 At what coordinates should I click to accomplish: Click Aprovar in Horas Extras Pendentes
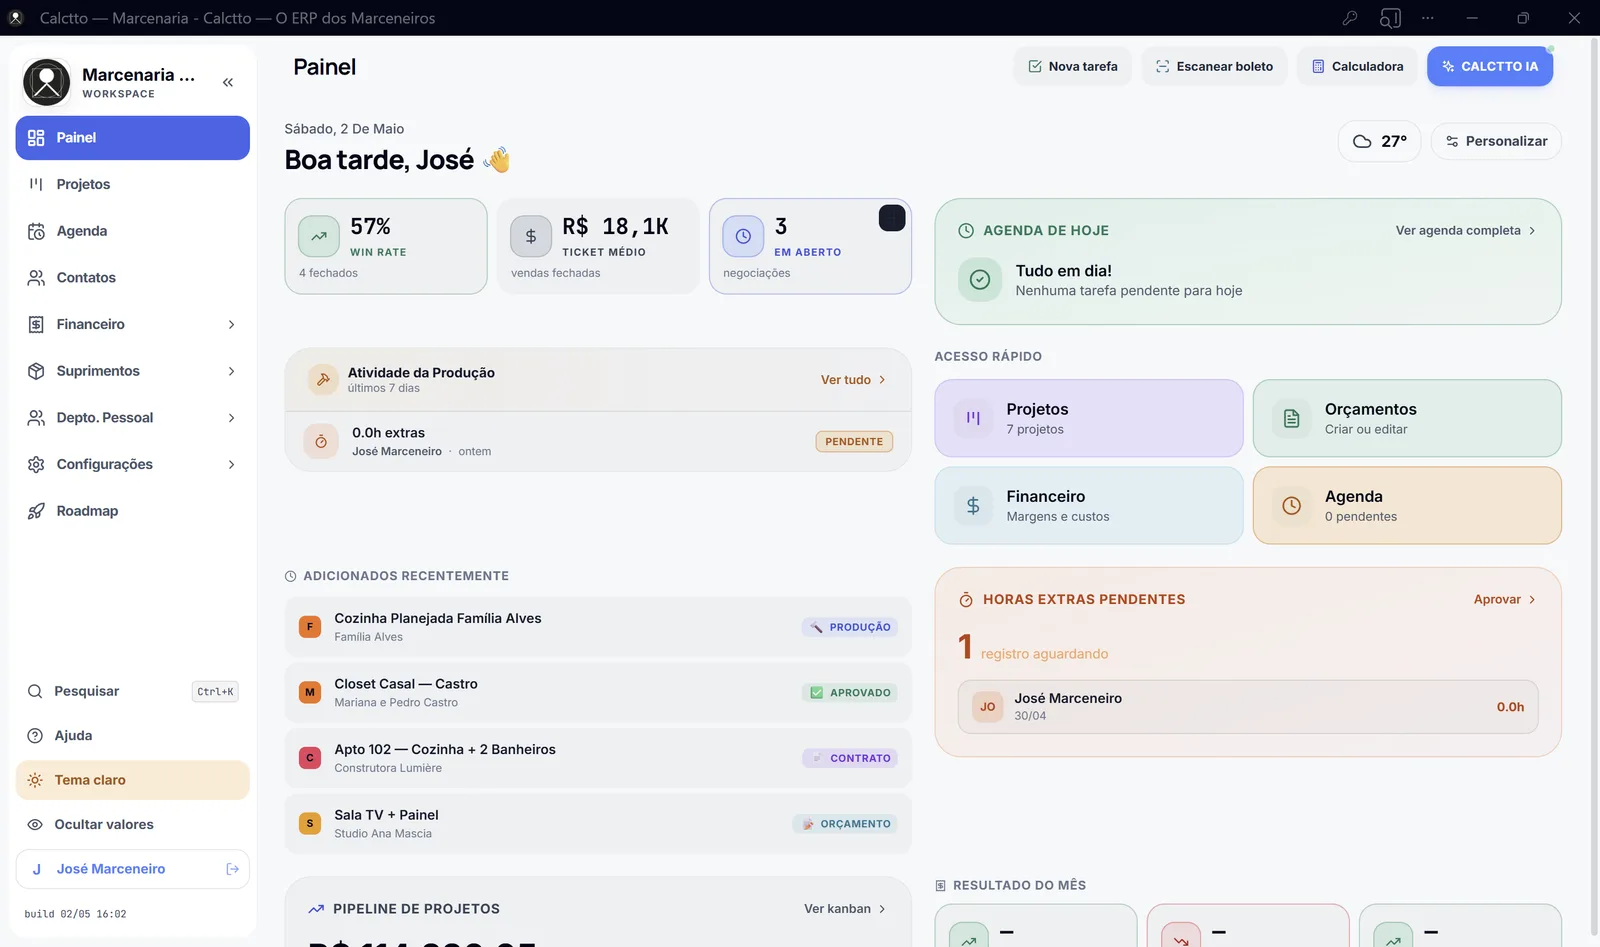coord(1505,600)
